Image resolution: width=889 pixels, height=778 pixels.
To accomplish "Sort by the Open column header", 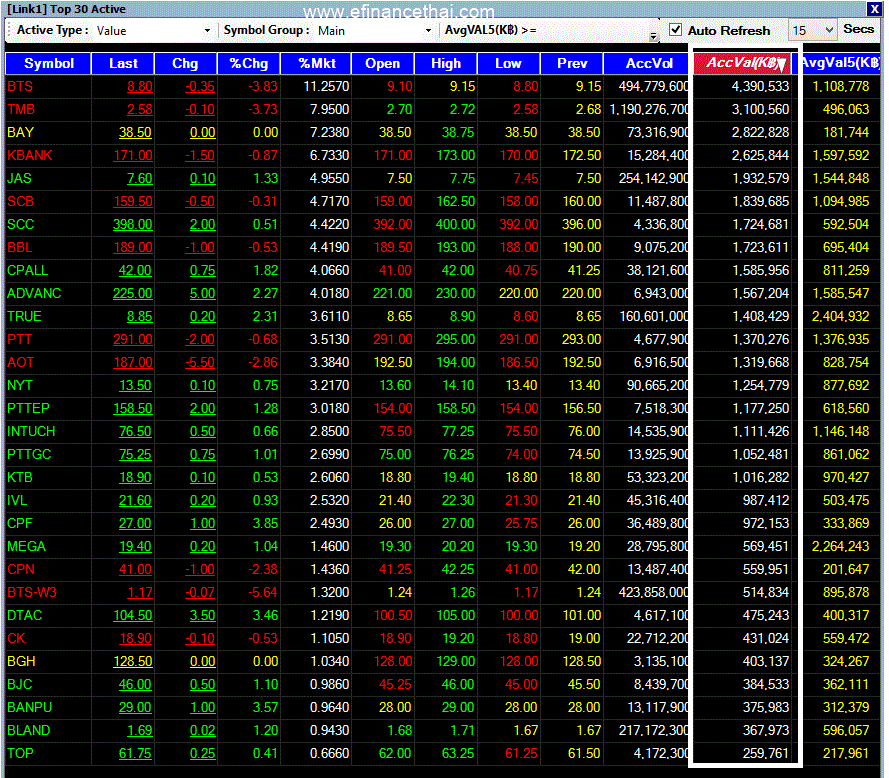I will [x=383, y=64].
